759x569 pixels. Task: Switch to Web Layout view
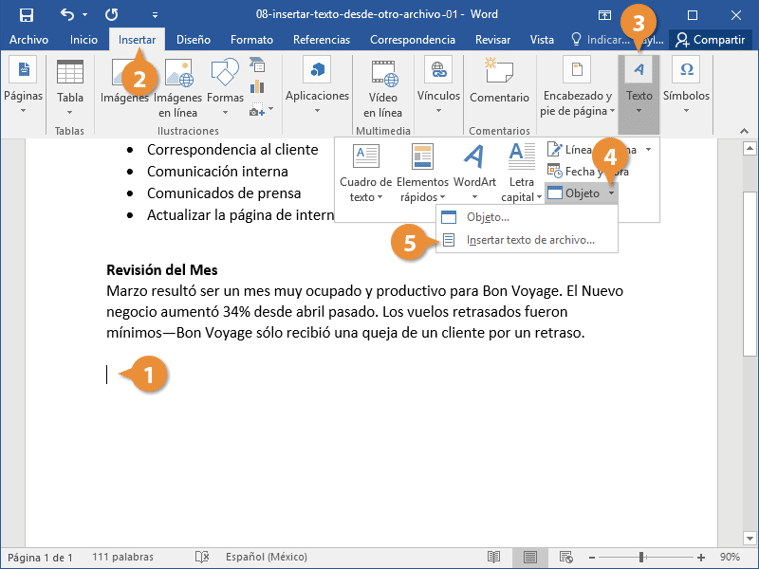coord(566,557)
